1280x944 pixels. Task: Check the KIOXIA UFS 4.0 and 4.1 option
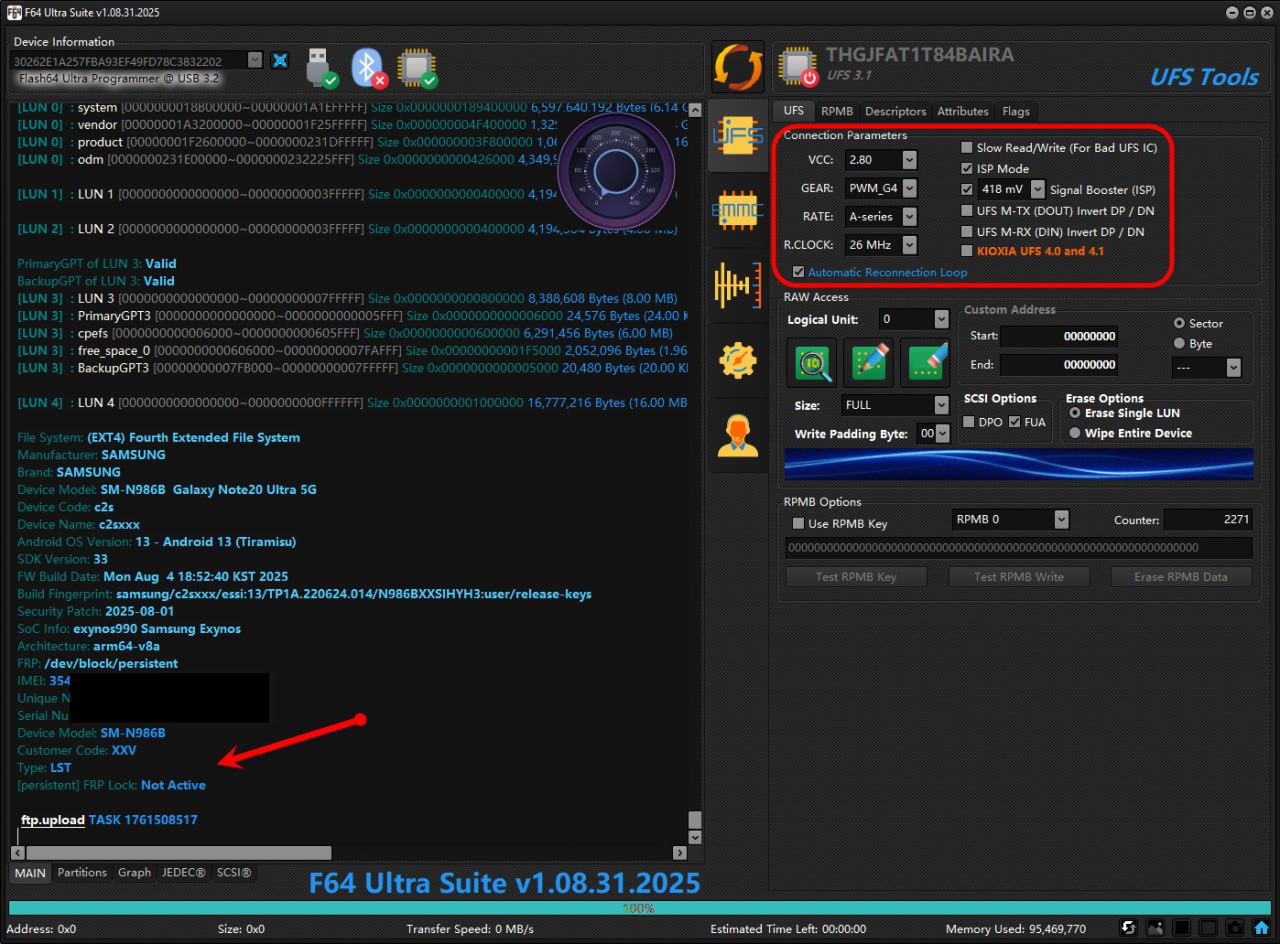click(x=967, y=252)
